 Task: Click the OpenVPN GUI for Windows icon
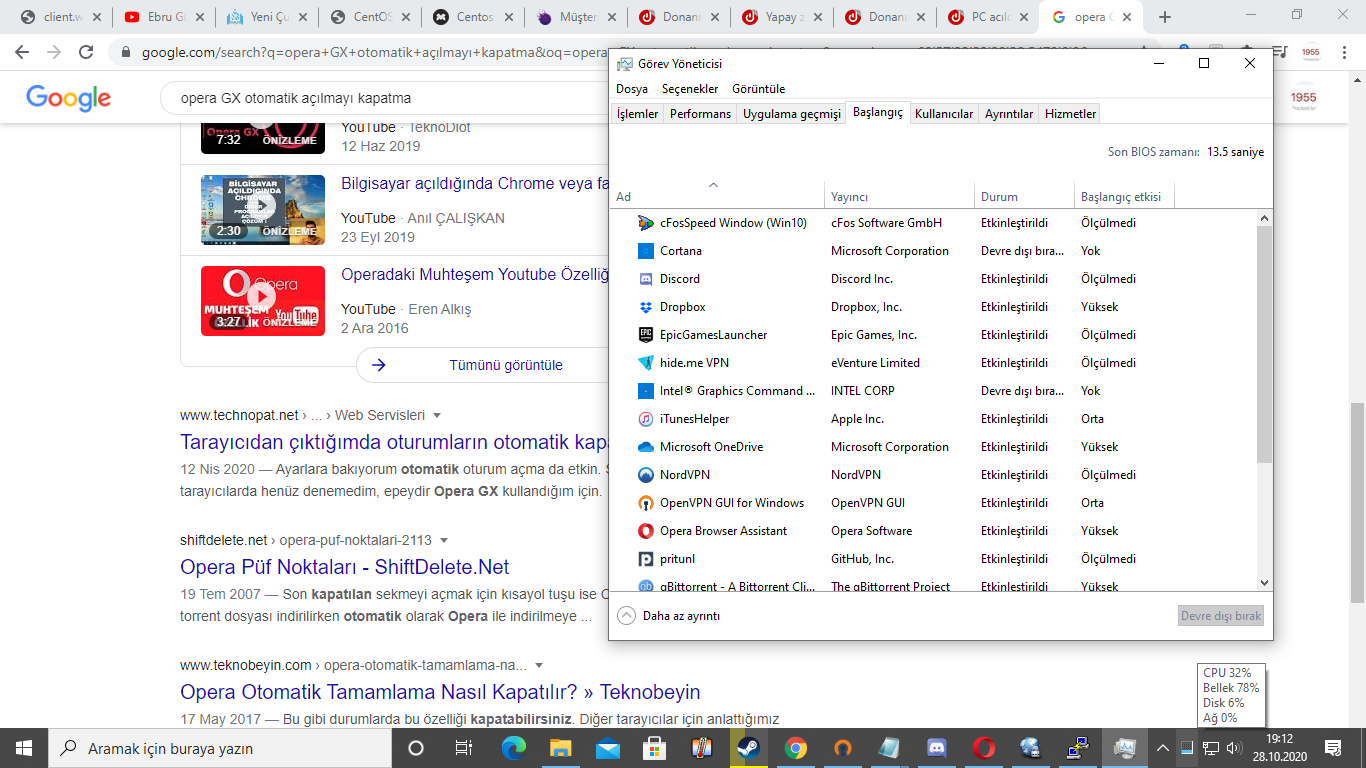click(x=646, y=503)
